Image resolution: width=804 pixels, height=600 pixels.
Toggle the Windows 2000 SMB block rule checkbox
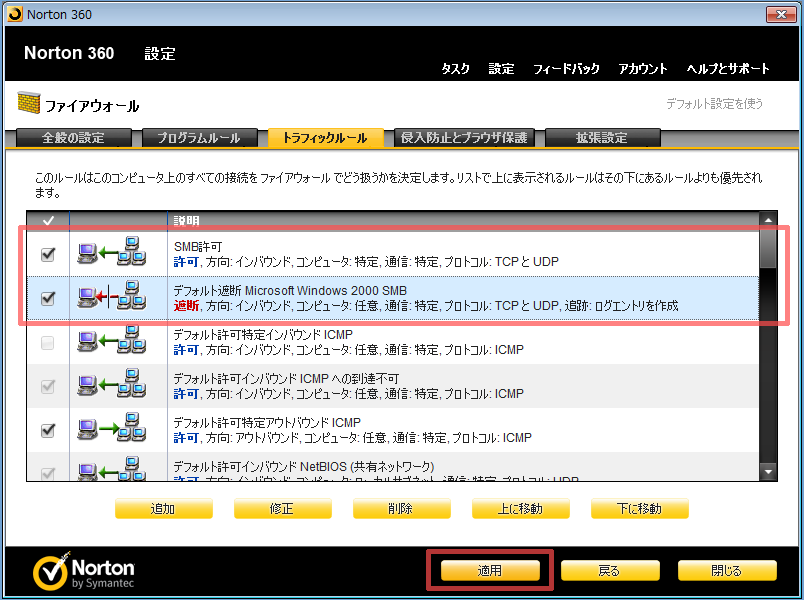(48, 298)
